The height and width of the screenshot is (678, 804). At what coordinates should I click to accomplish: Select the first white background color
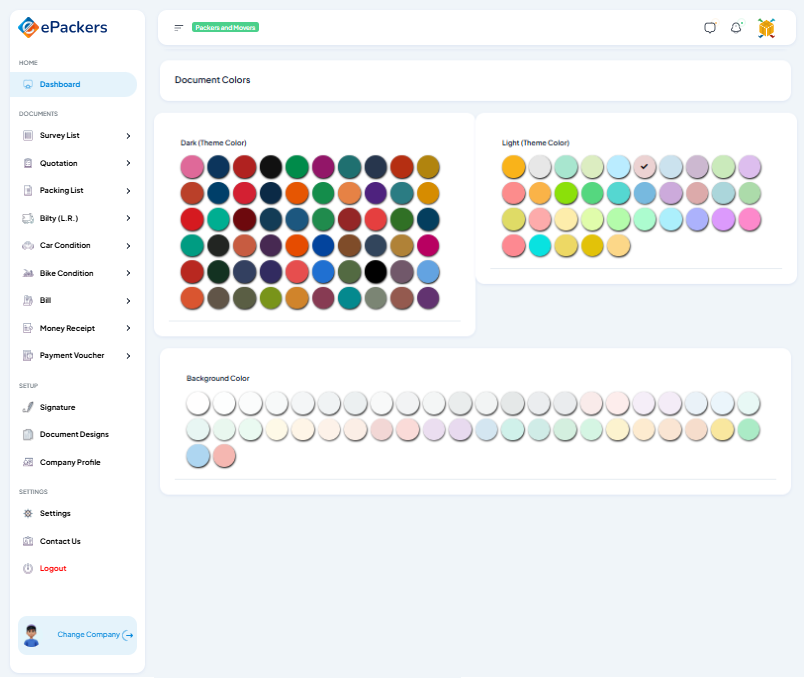198,403
